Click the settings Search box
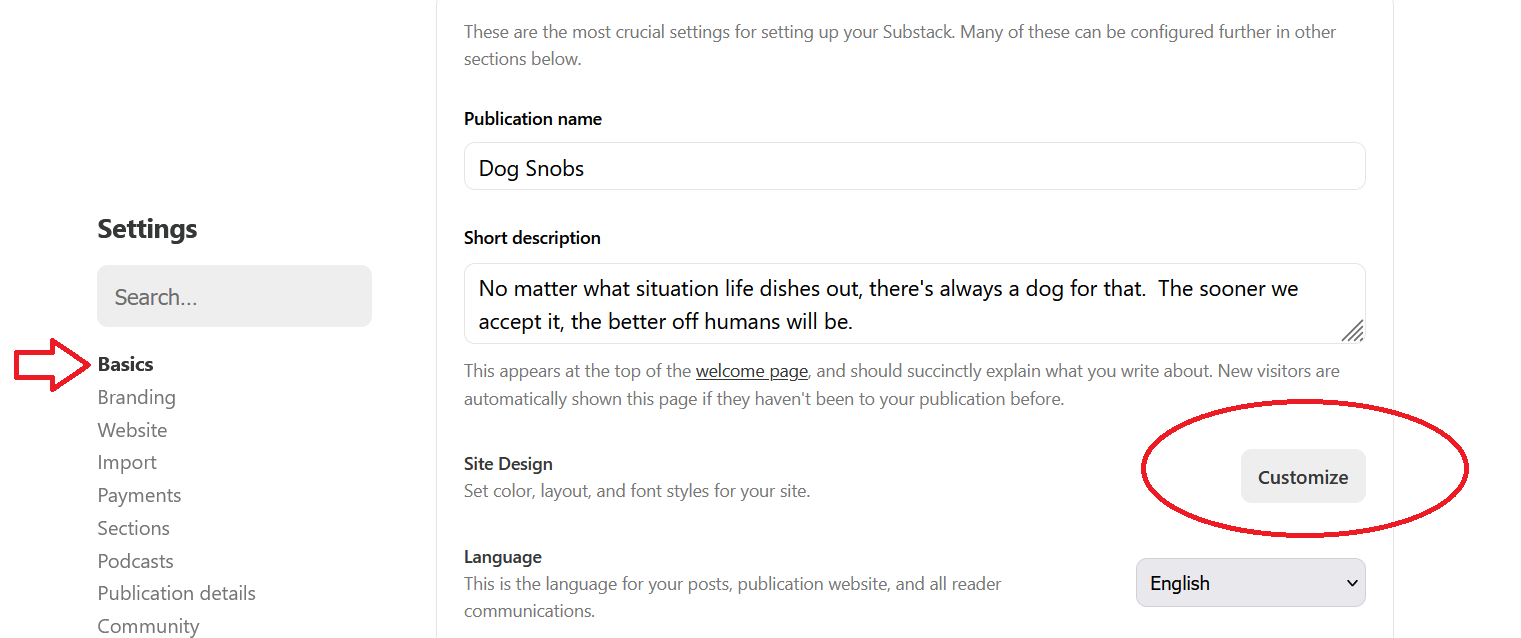Viewport: 1521px width, 638px height. (234, 296)
